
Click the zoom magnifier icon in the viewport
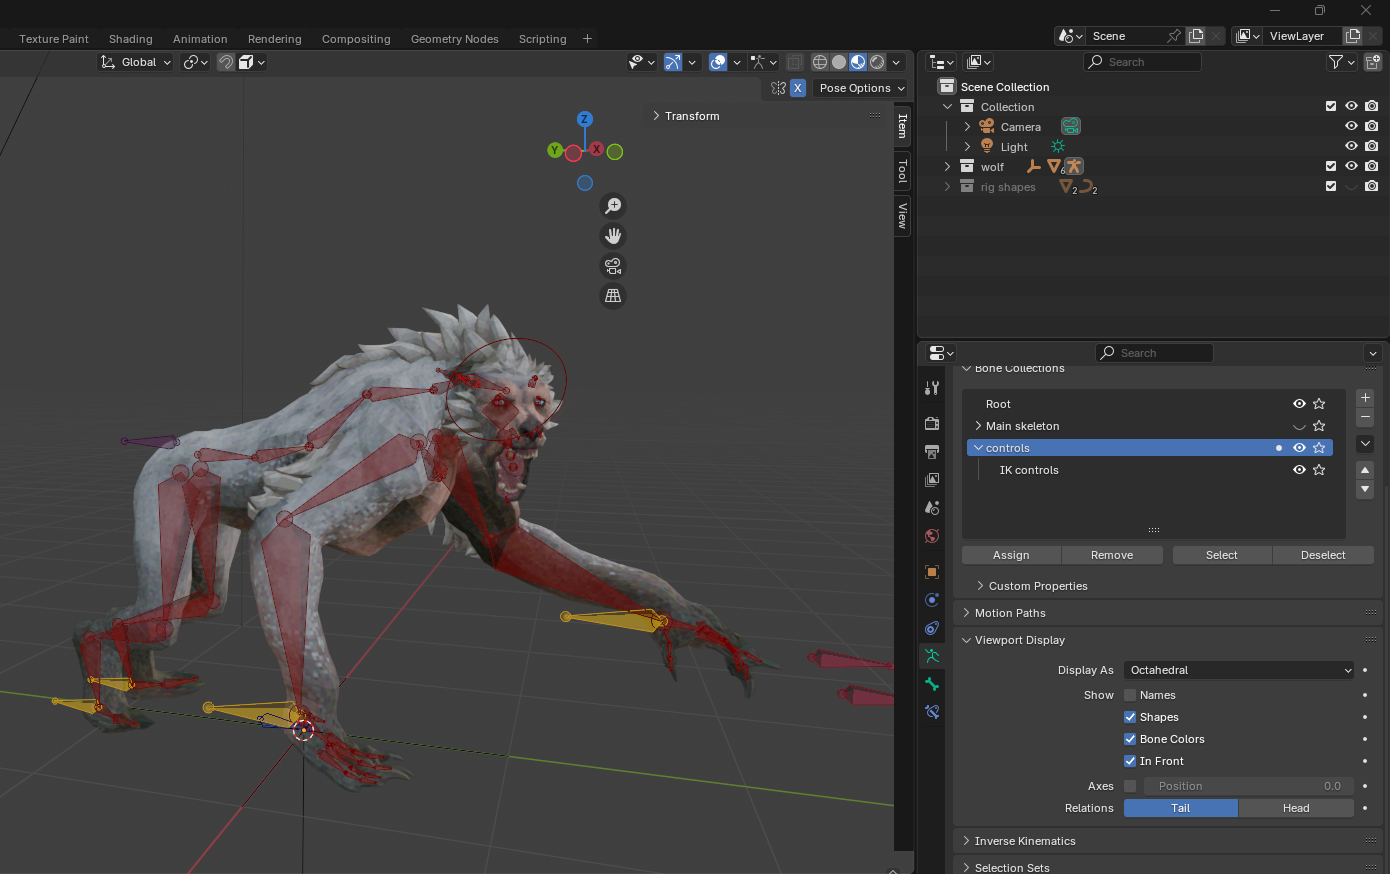(x=613, y=206)
